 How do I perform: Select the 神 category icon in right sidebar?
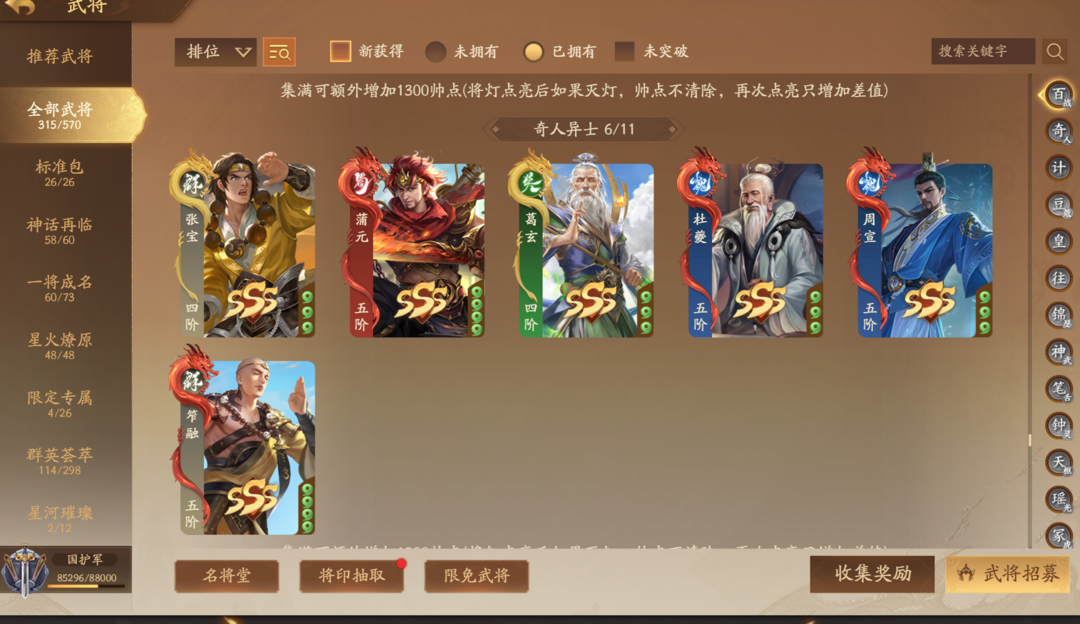(1059, 352)
